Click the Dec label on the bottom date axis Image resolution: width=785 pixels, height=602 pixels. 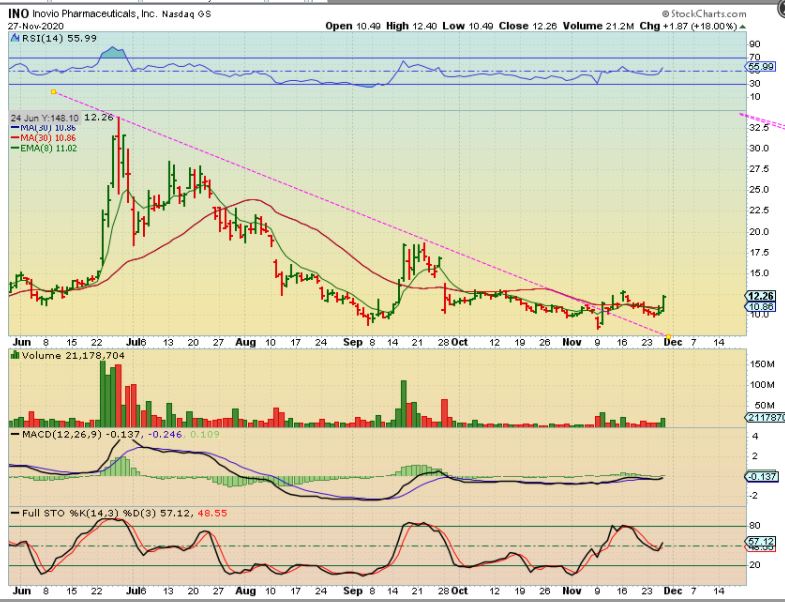pos(672,591)
